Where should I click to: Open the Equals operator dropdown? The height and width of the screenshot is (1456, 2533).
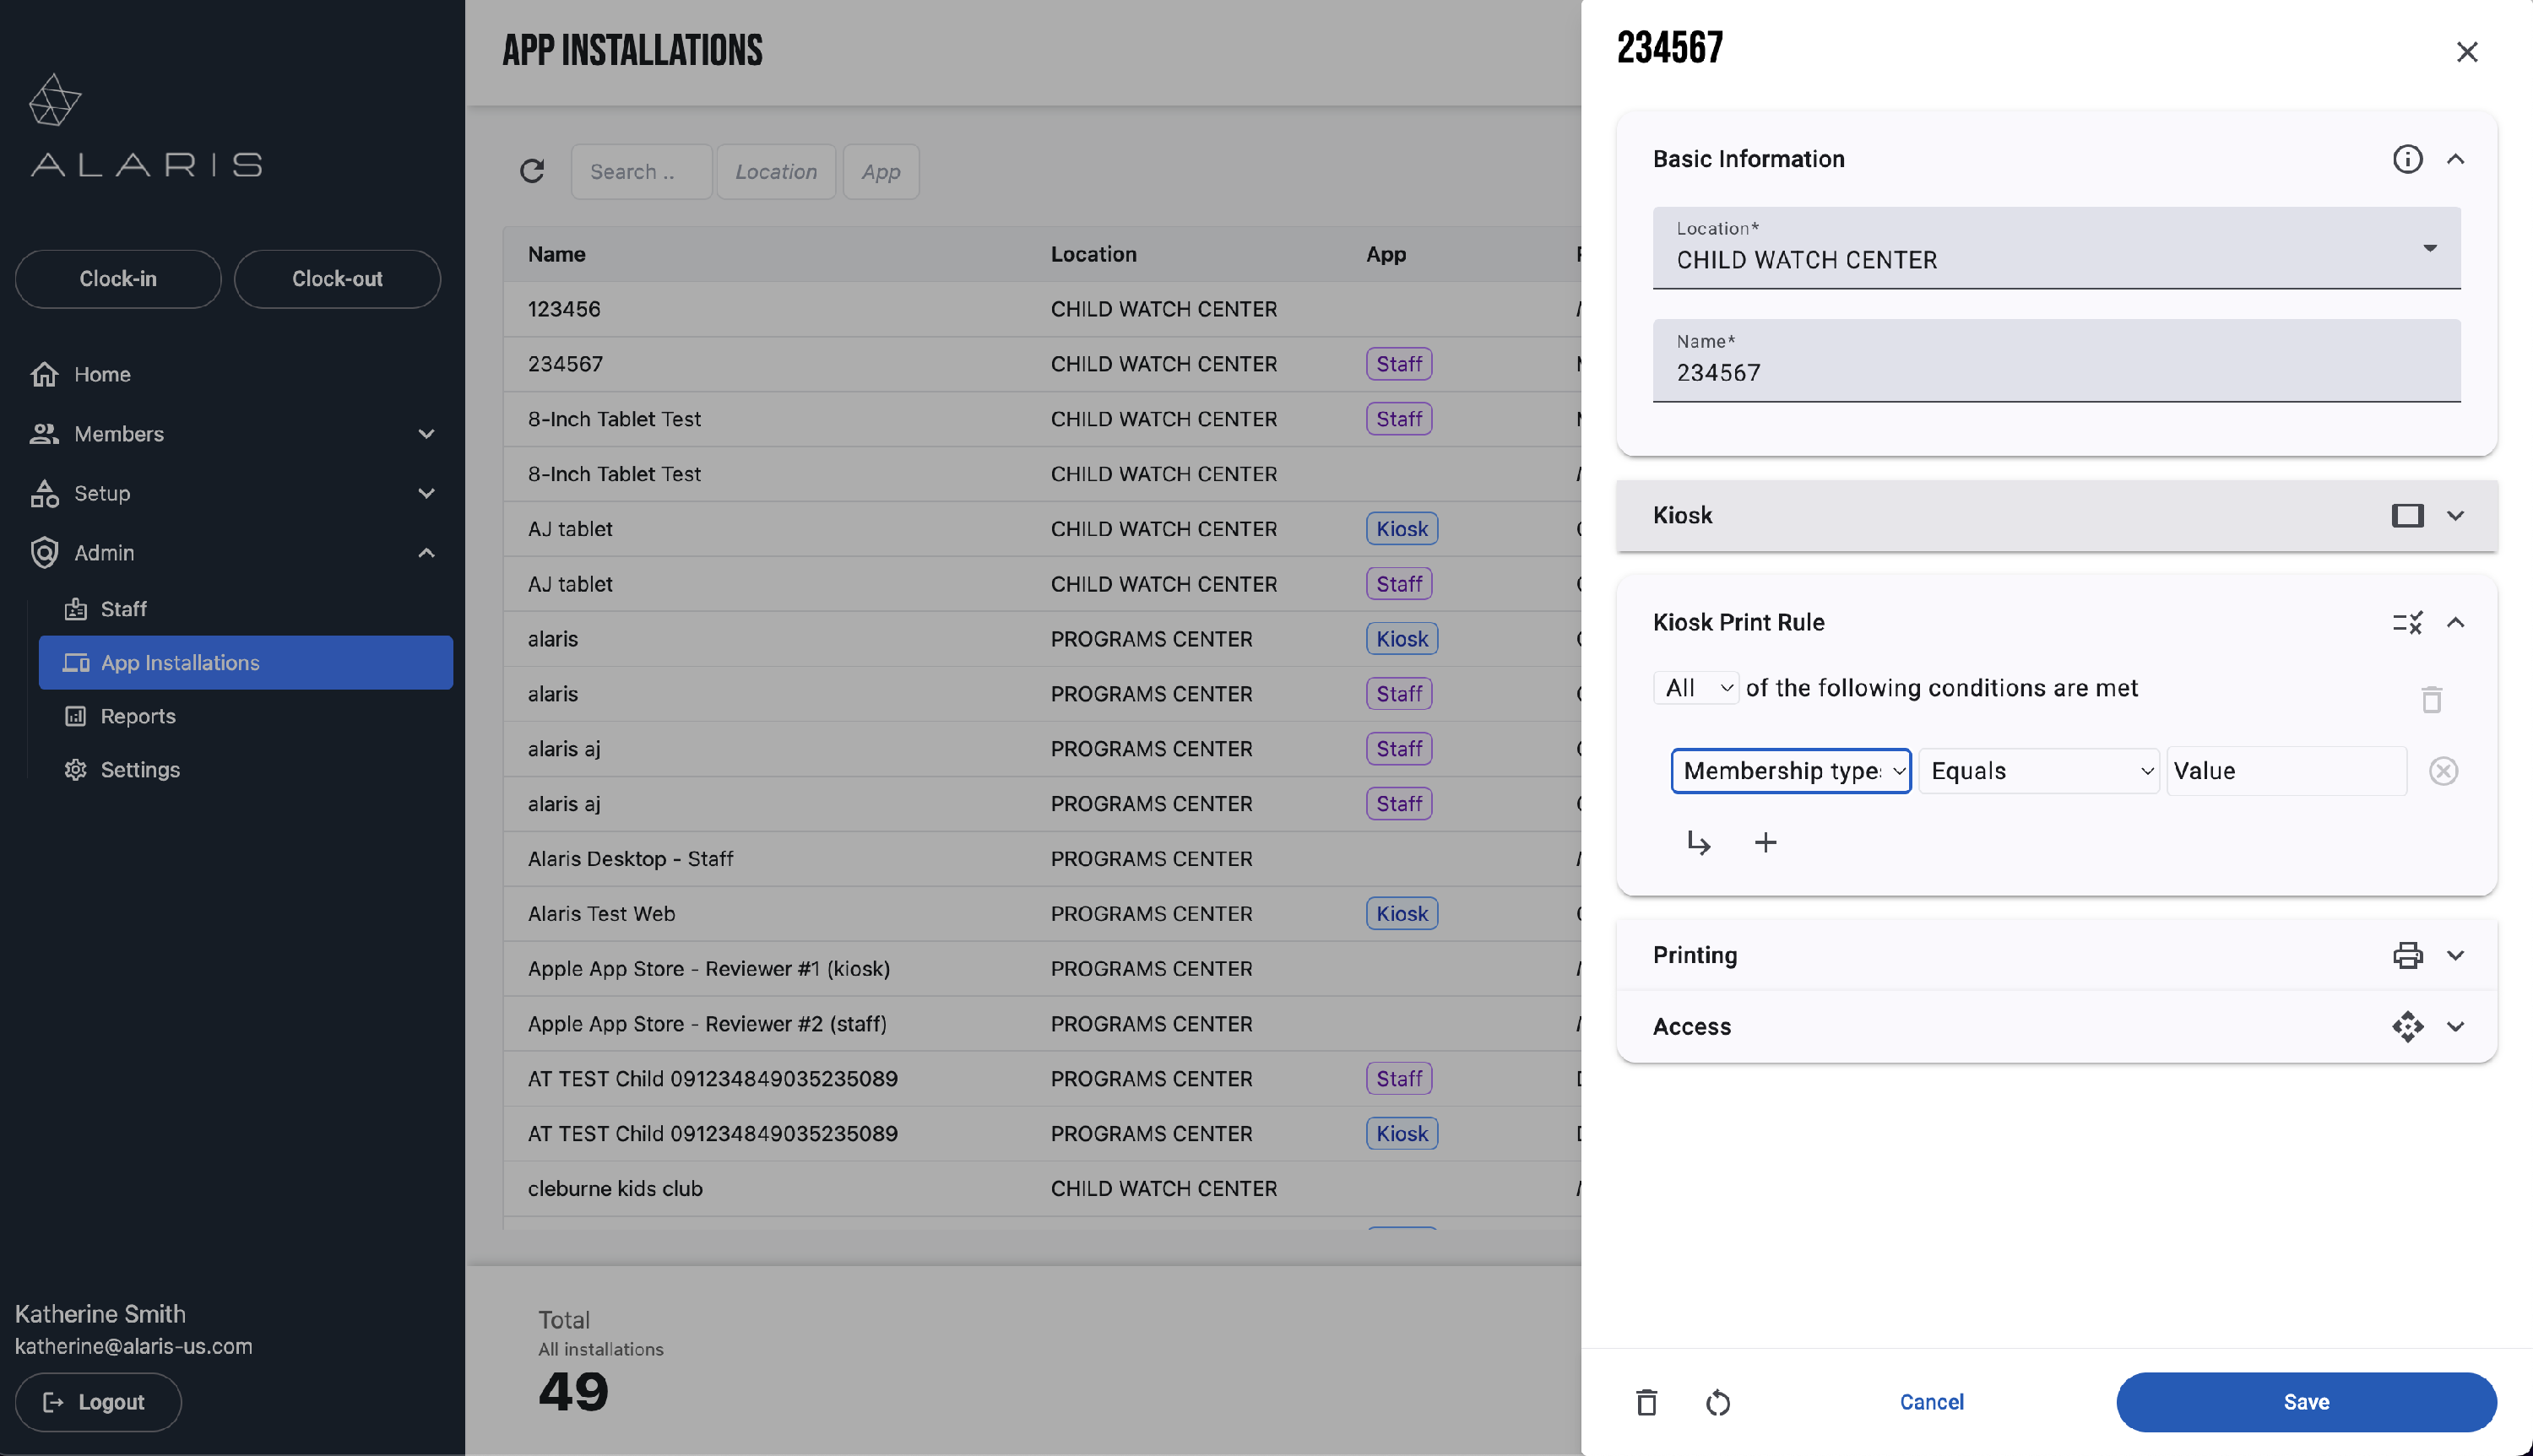[2038, 771]
